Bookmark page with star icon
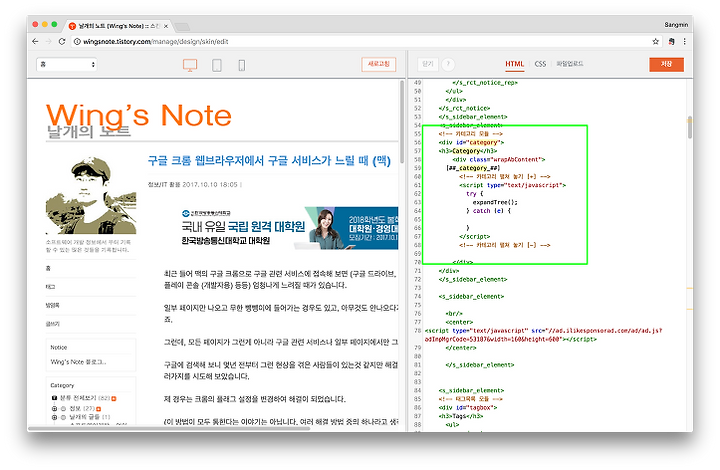The image size is (720, 470). tap(655, 41)
